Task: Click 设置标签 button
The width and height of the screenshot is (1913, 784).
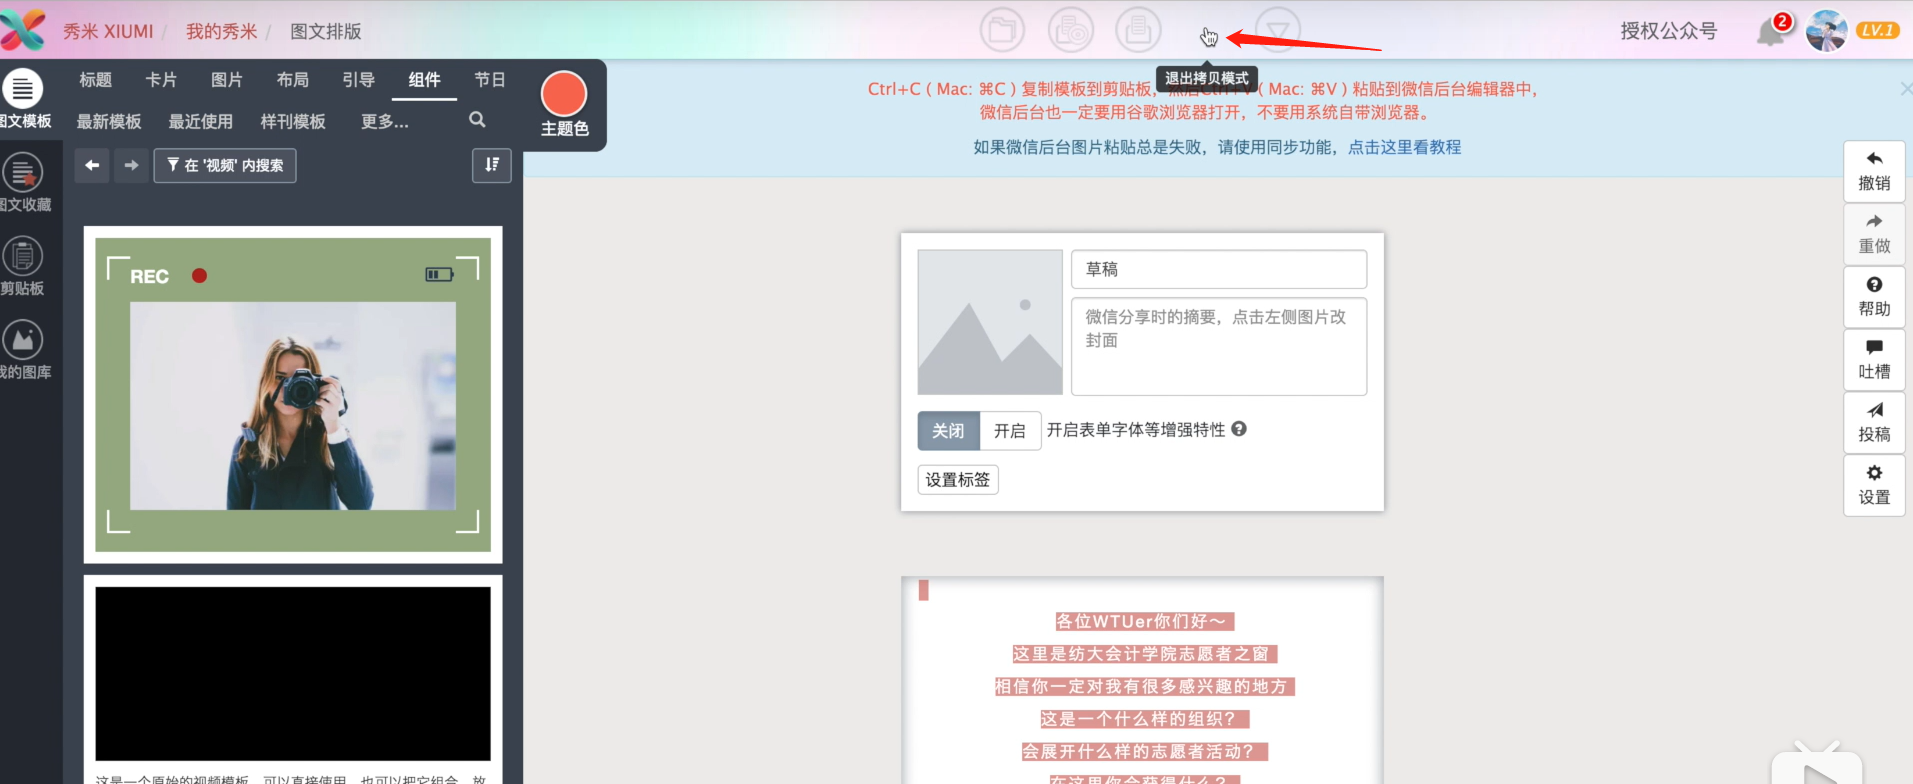Action: pyautogui.click(x=958, y=480)
